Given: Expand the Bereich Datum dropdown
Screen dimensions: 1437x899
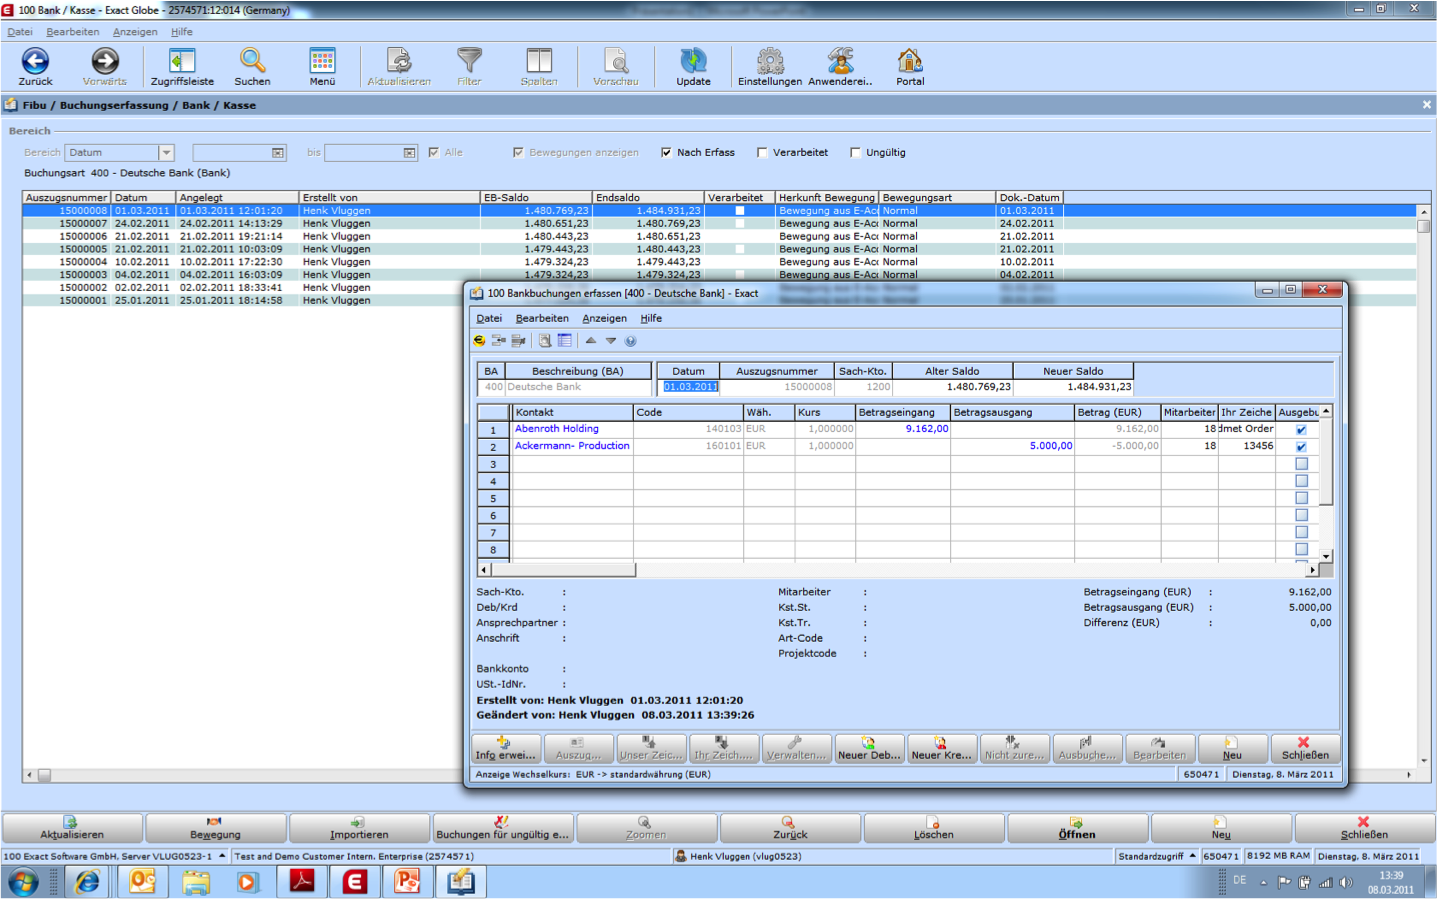Looking at the screenshot, I should point(166,153).
